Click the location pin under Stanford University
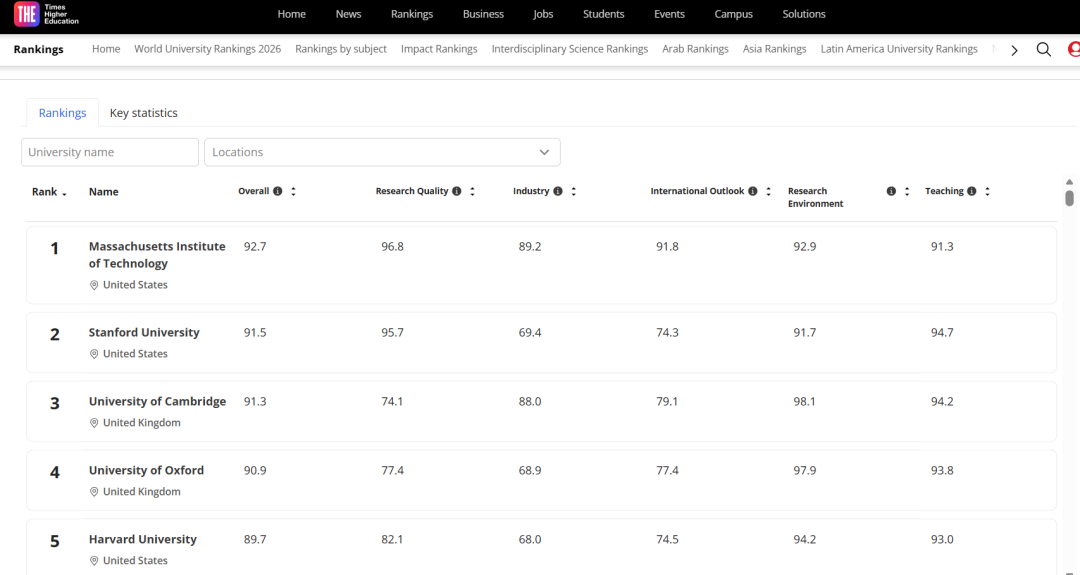The width and height of the screenshot is (1080, 575). [x=94, y=354]
